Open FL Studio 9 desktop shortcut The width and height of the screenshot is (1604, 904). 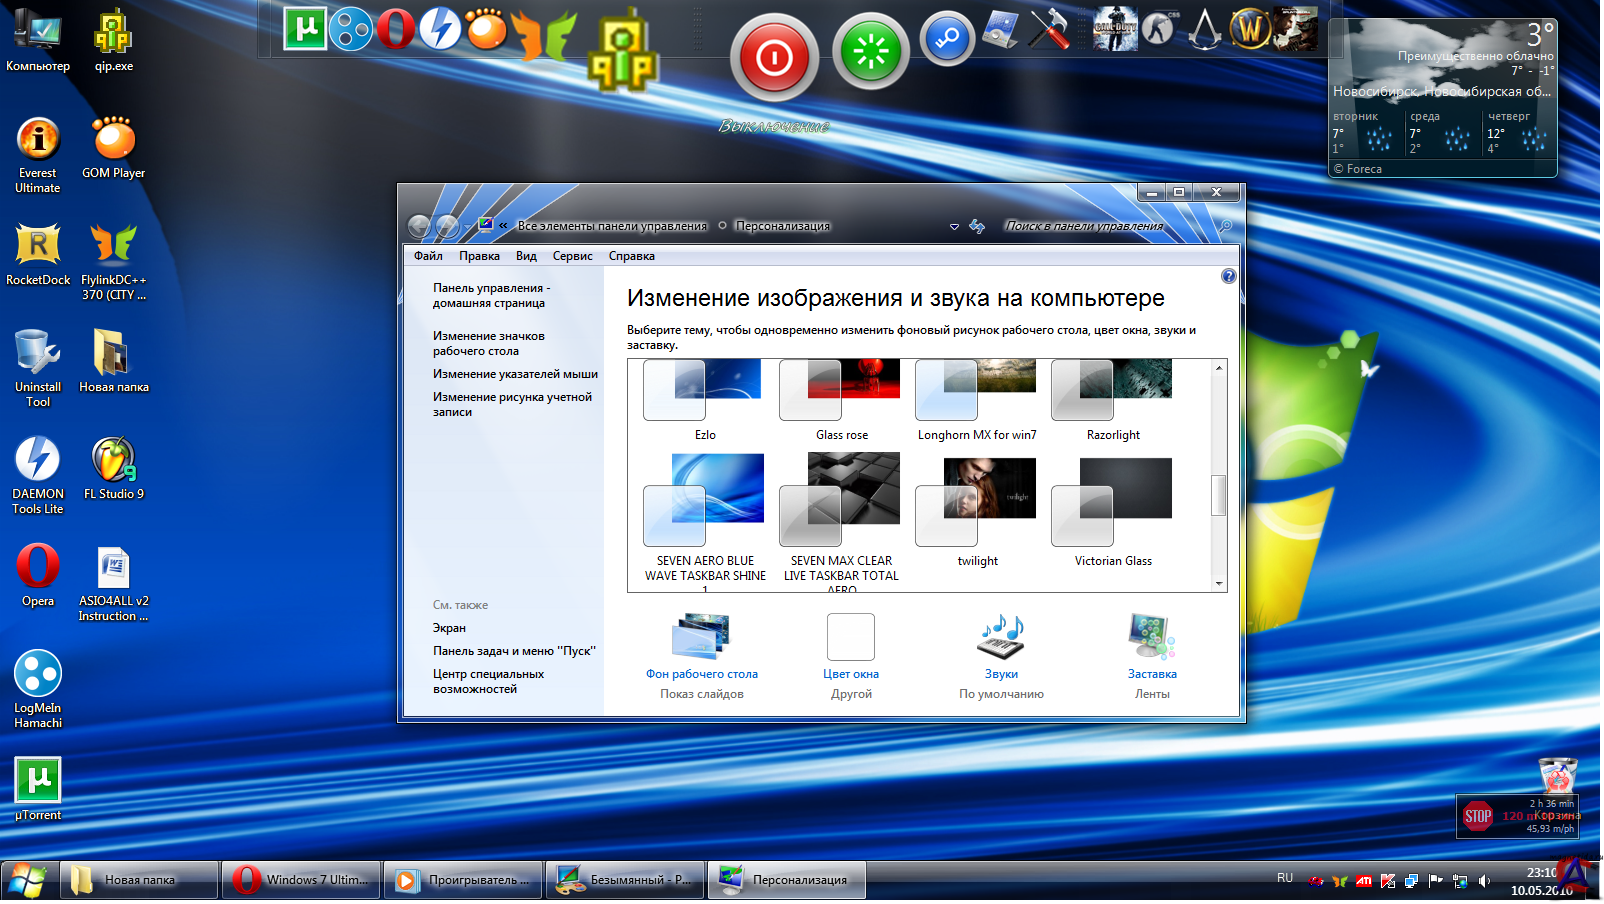click(113, 461)
